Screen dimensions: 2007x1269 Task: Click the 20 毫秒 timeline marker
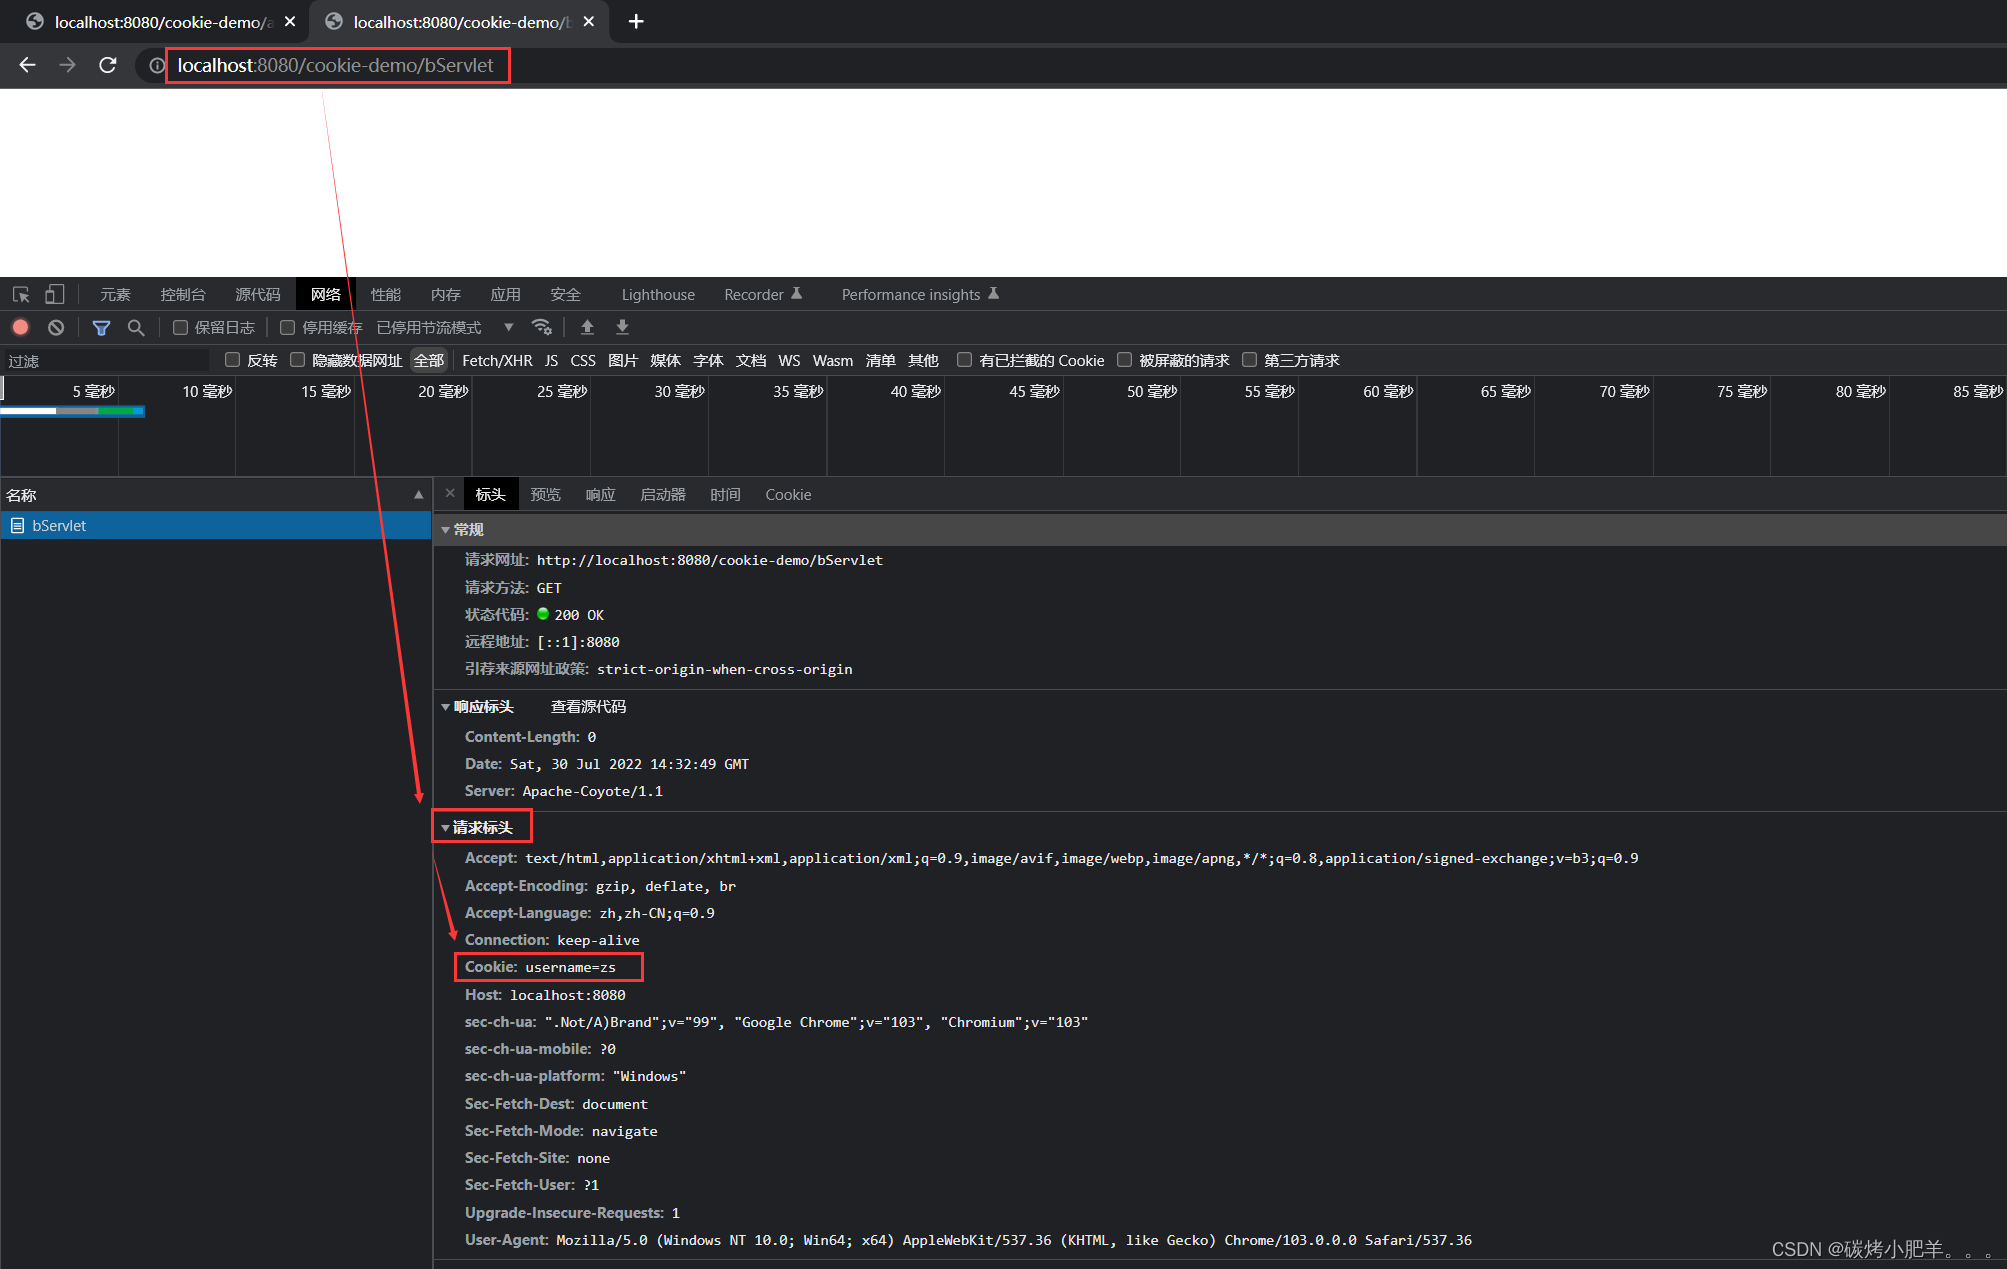point(443,391)
